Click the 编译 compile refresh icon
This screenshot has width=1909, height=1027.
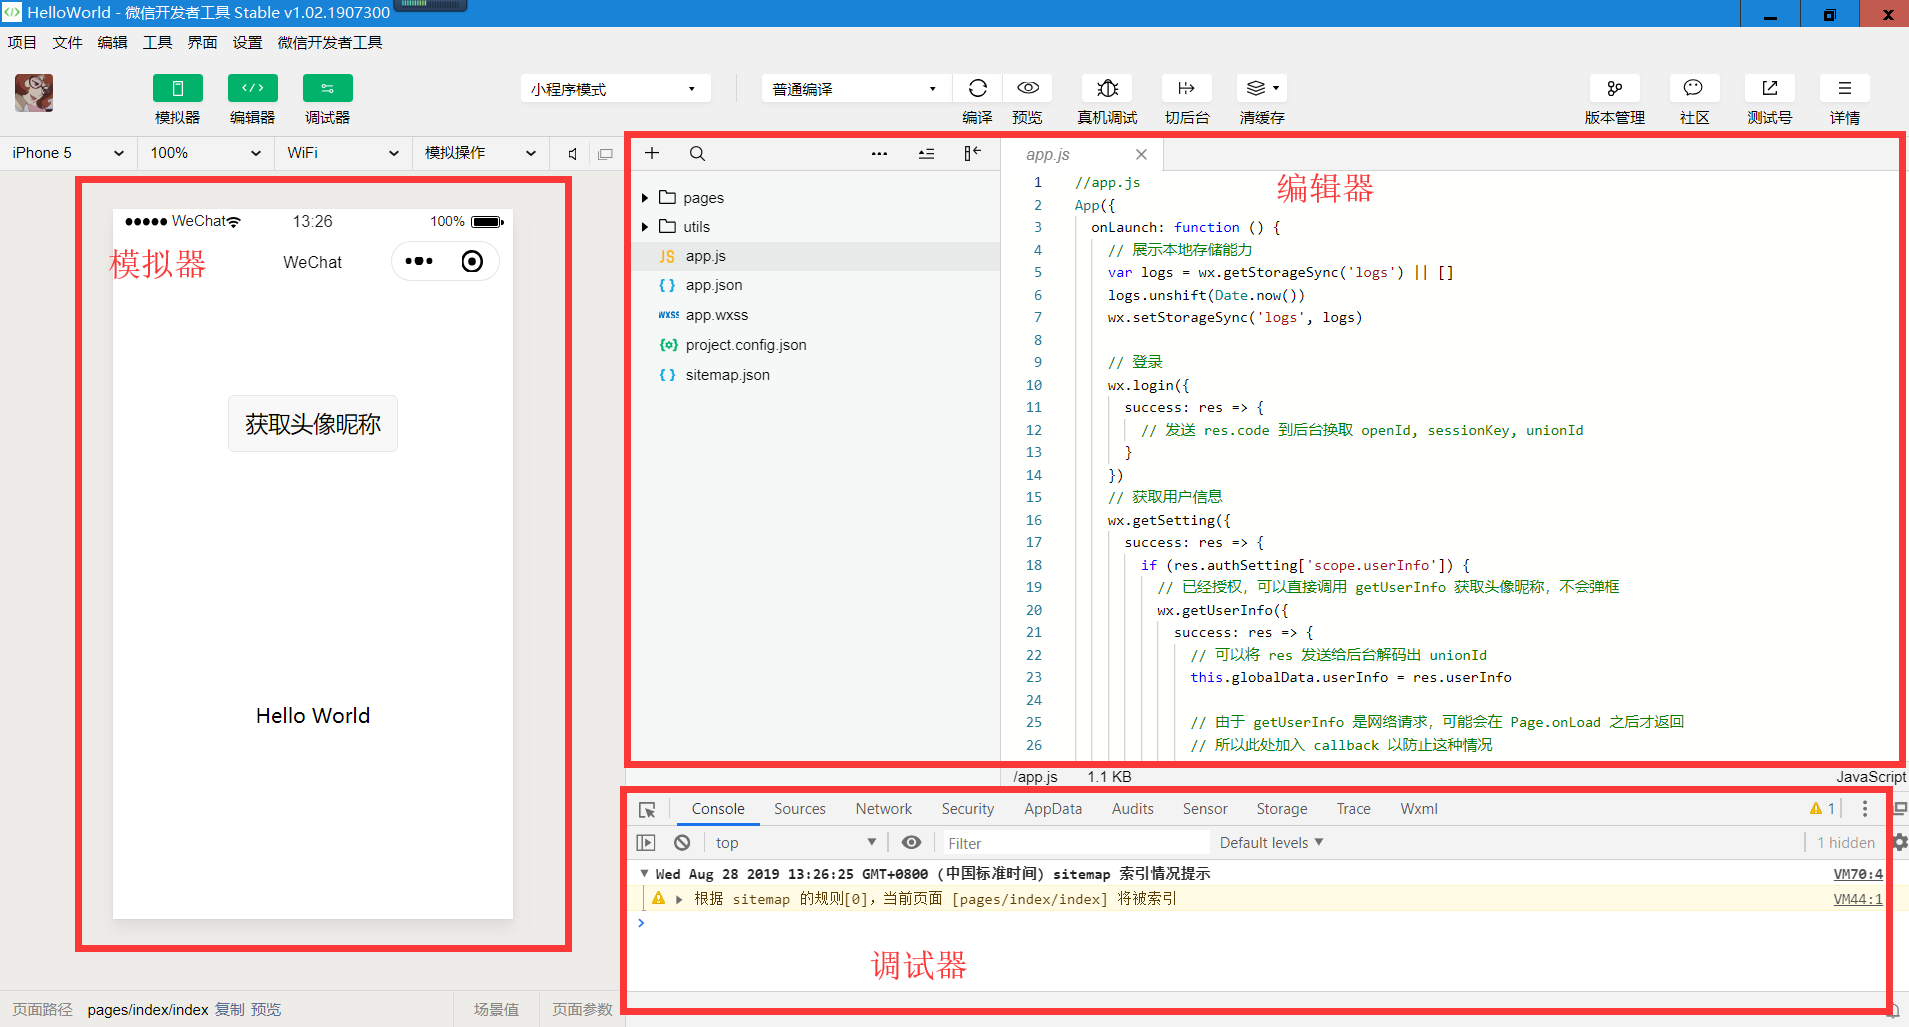point(978,88)
